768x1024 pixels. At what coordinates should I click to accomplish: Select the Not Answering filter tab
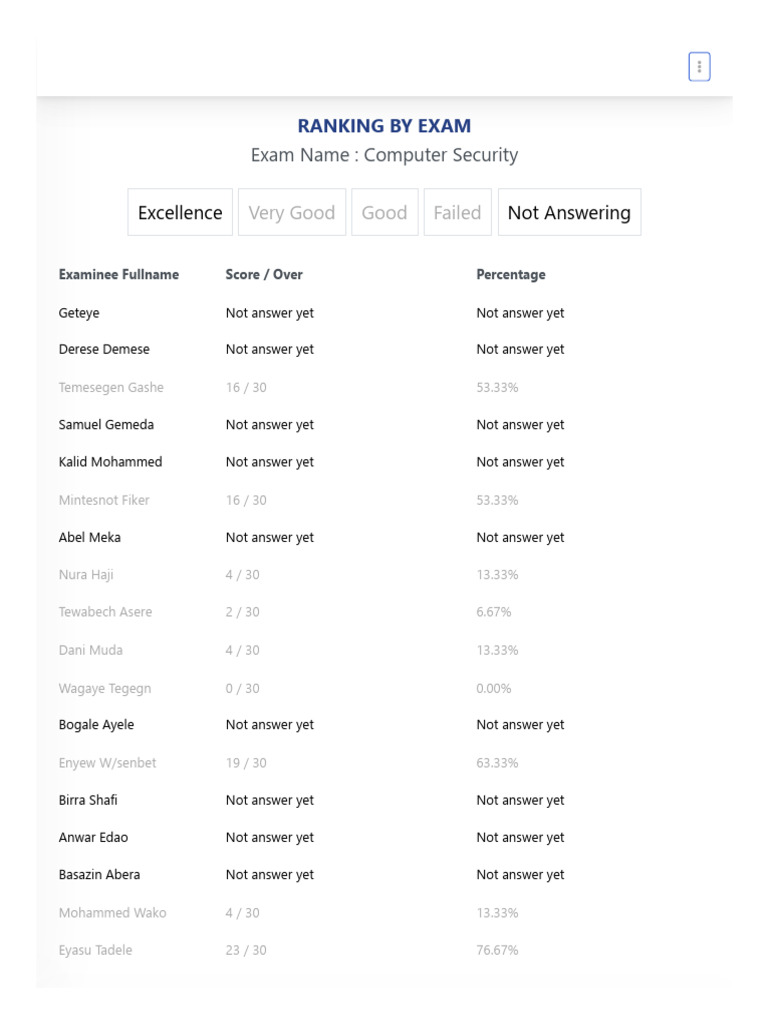click(x=569, y=212)
